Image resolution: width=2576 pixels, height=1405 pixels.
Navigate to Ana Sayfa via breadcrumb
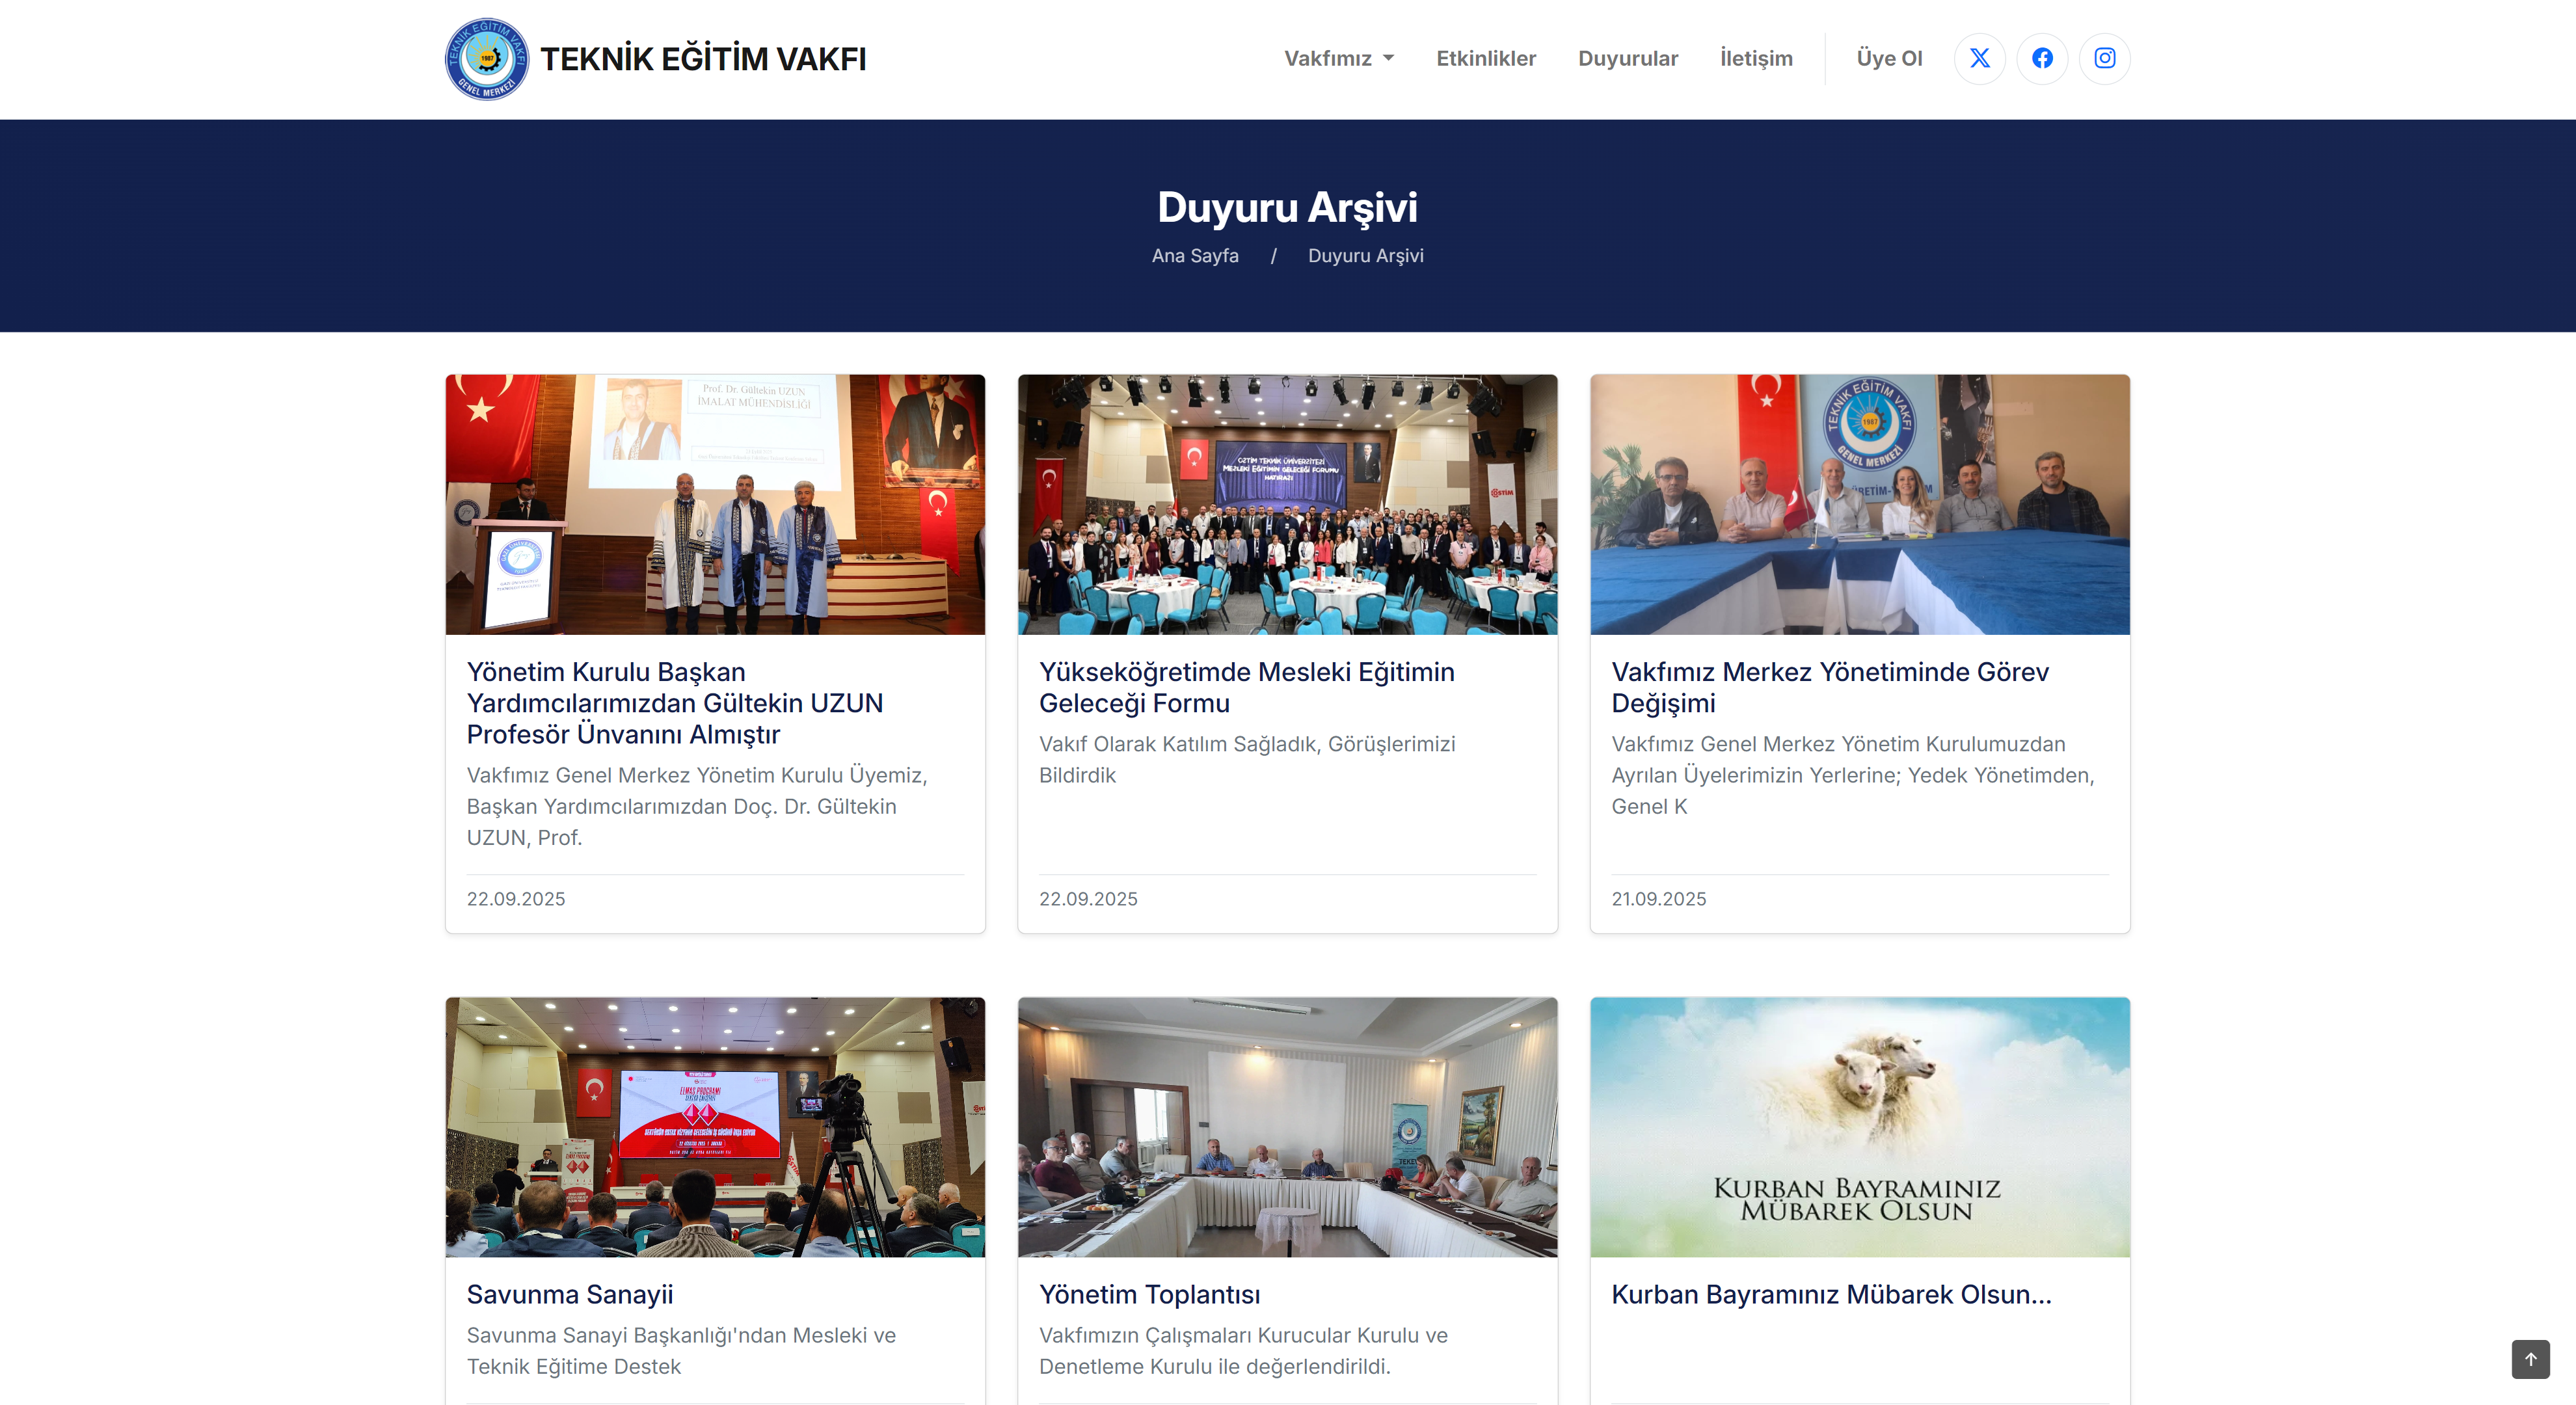pyautogui.click(x=1195, y=256)
